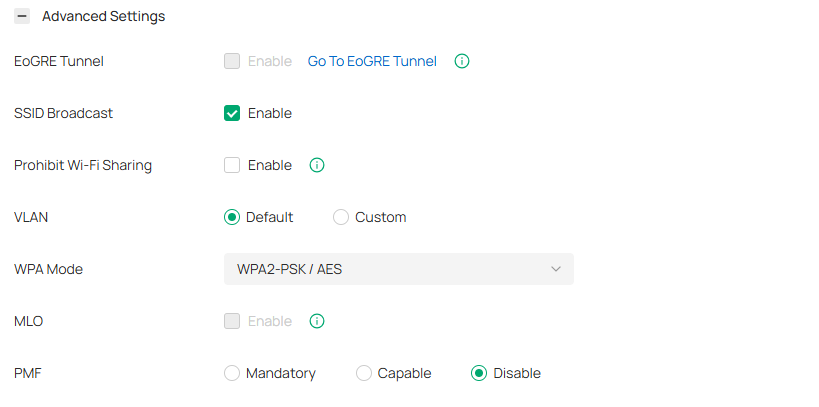Select the PMF Disable radio button
This screenshot has width=819, height=407.
tap(479, 373)
